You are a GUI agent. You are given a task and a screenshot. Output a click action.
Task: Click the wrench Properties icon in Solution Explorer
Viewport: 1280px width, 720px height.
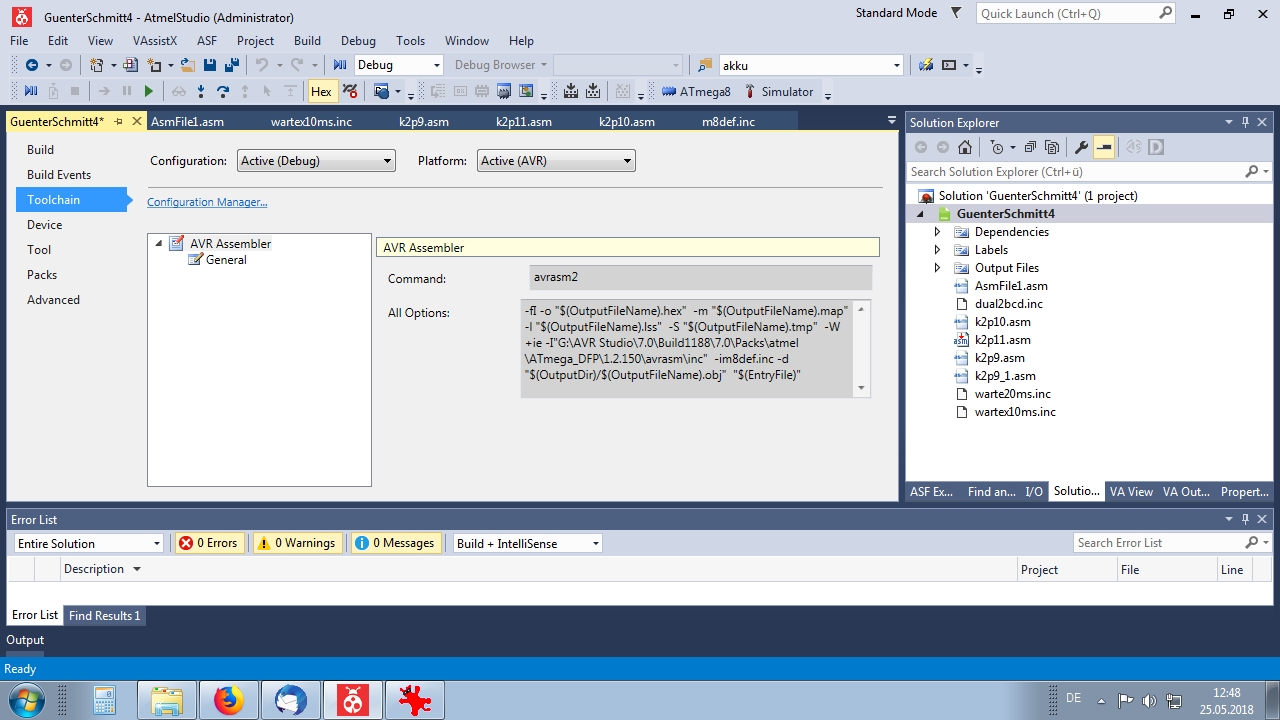click(x=1081, y=147)
